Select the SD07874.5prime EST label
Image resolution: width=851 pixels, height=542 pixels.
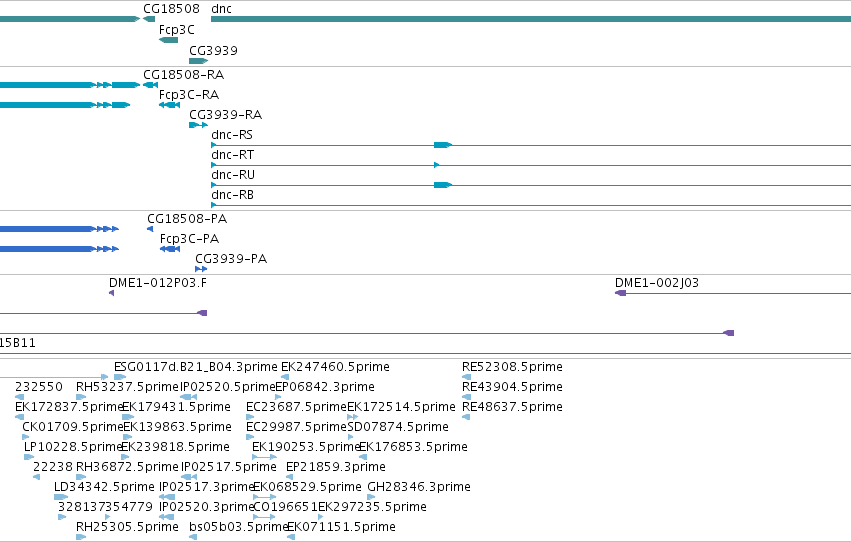[x=398, y=427]
